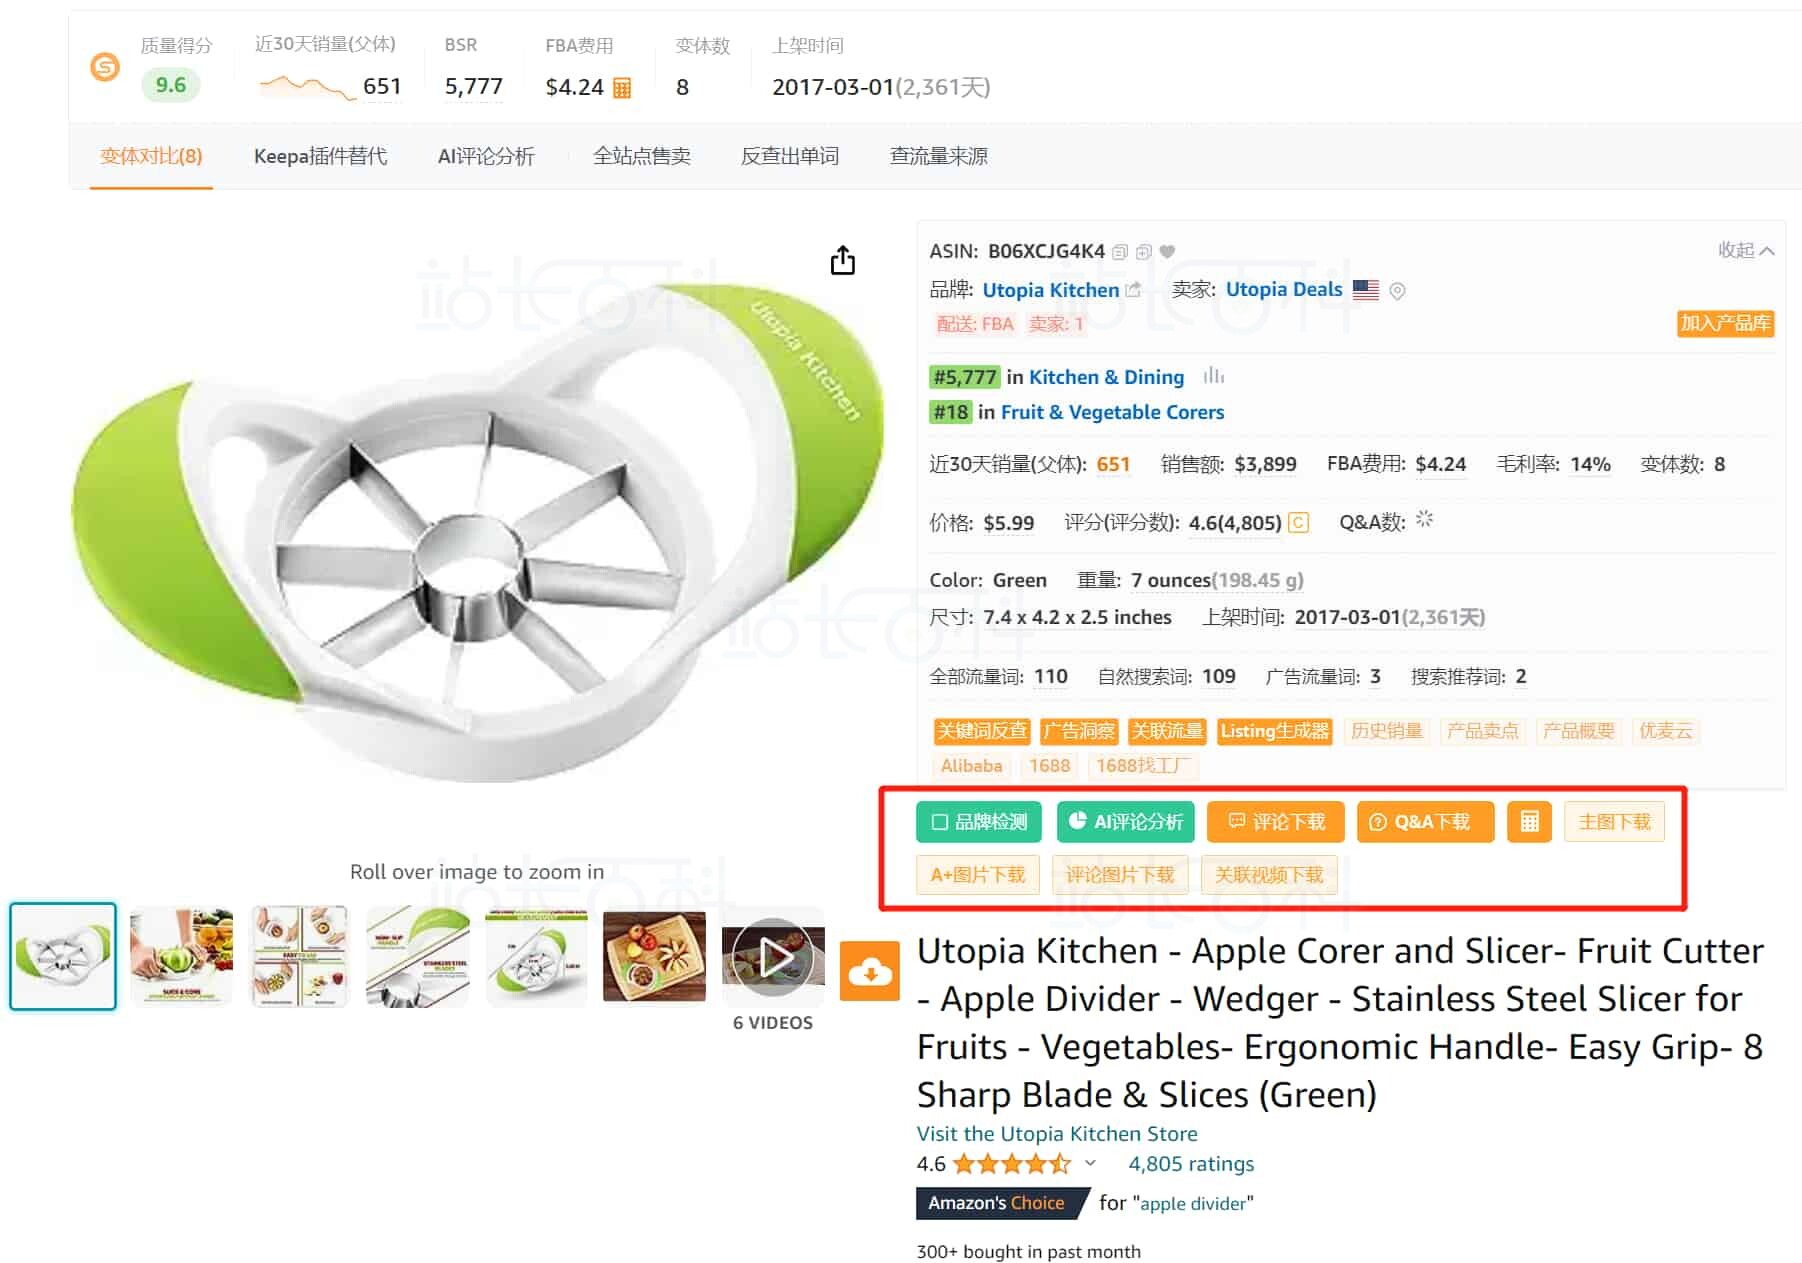
Task: Click the orange cloud download icon beside thumbnails
Action: point(871,971)
